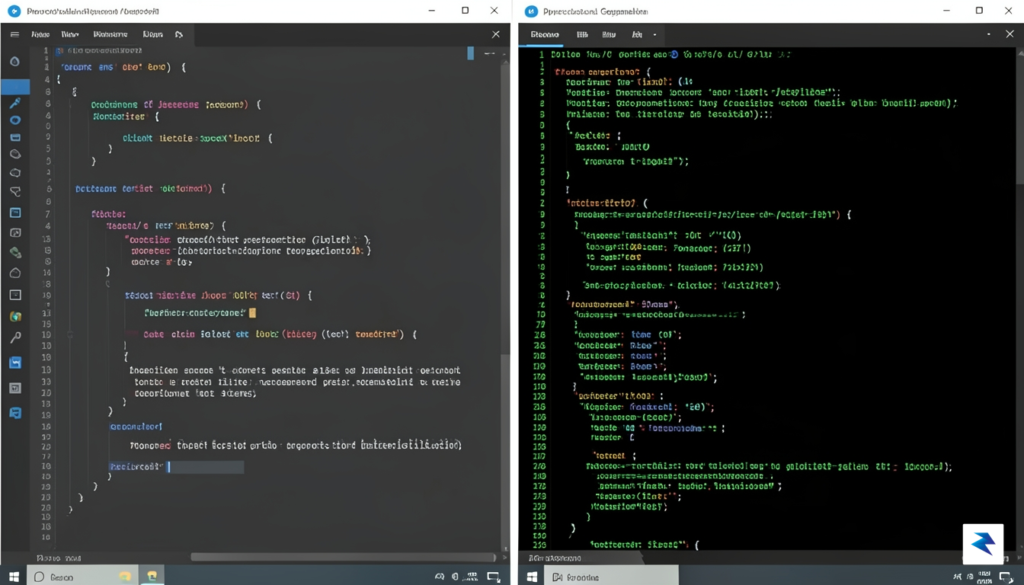Click the blue scroll marker at the left editor's top
1024x585 pixels.
click(470, 54)
